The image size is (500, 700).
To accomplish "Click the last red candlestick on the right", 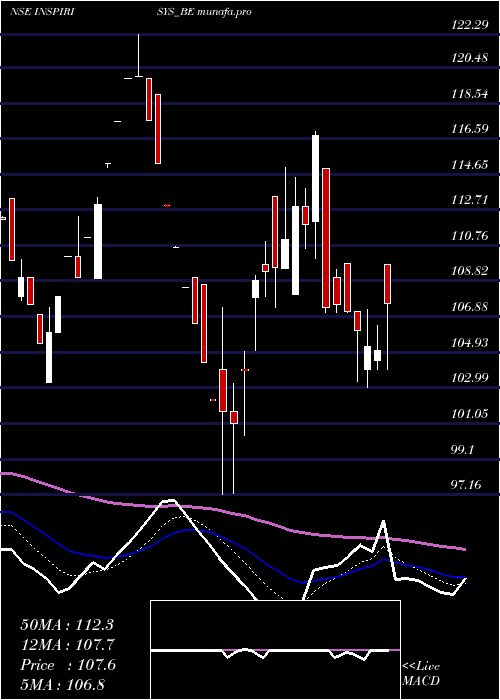I will [x=388, y=284].
